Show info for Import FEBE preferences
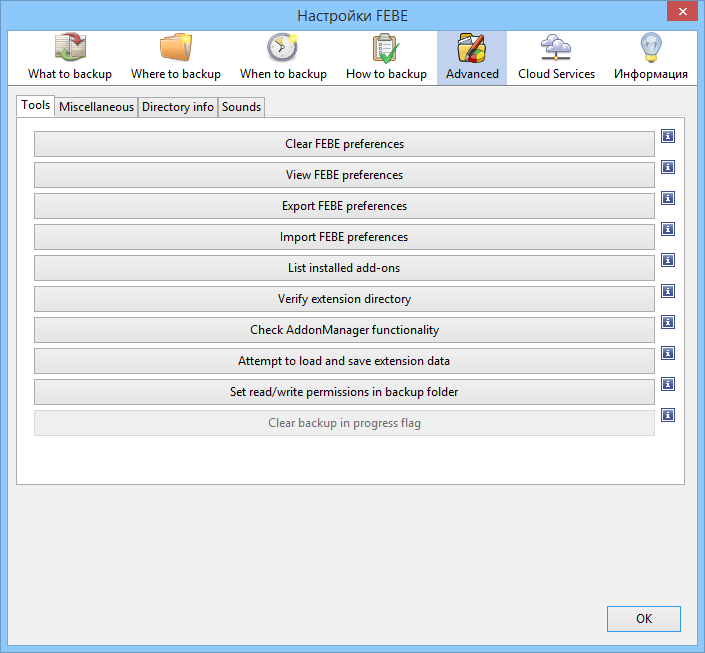Viewport: 705px width, 653px height. pyautogui.click(x=668, y=229)
